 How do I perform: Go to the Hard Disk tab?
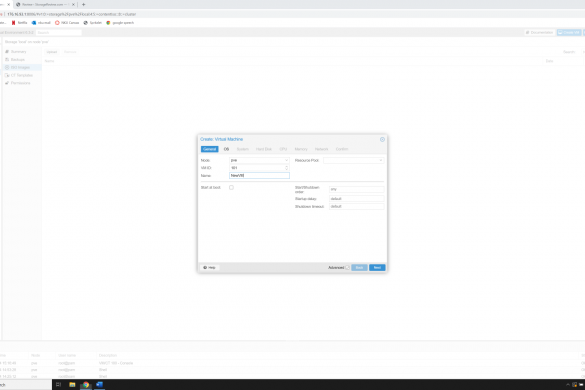[x=264, y=149]
